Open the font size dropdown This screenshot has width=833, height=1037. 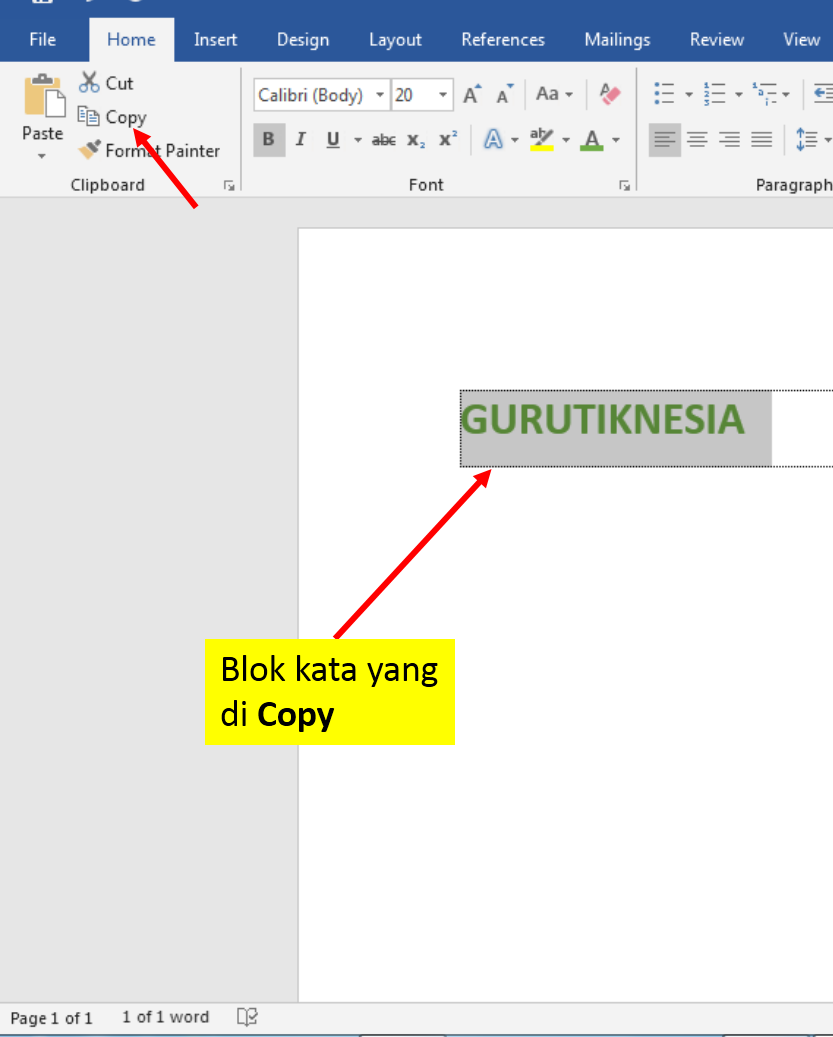tap(441, 94)
